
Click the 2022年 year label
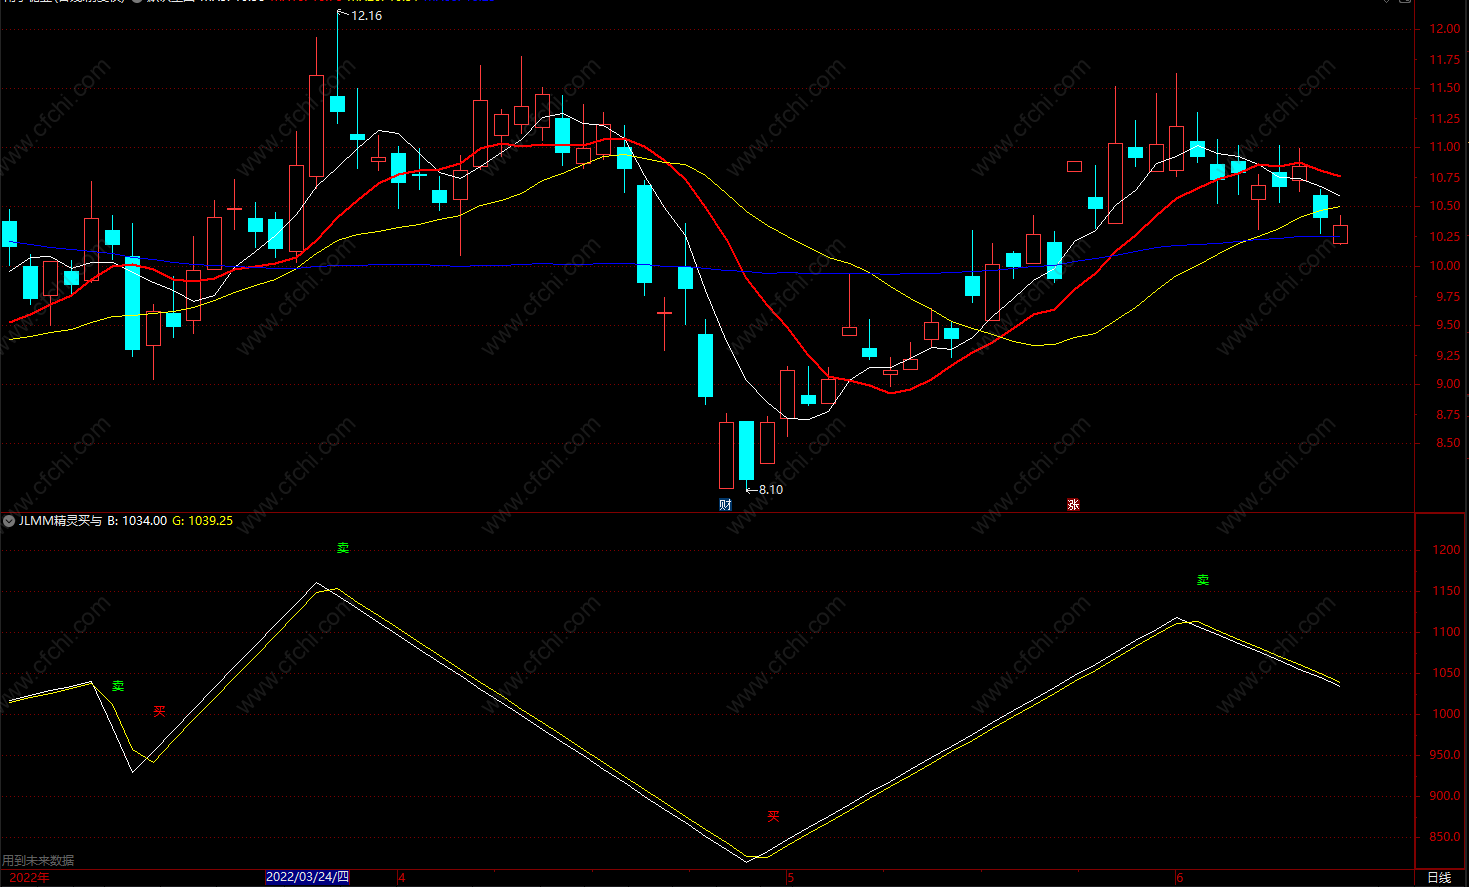pos(29,878)
